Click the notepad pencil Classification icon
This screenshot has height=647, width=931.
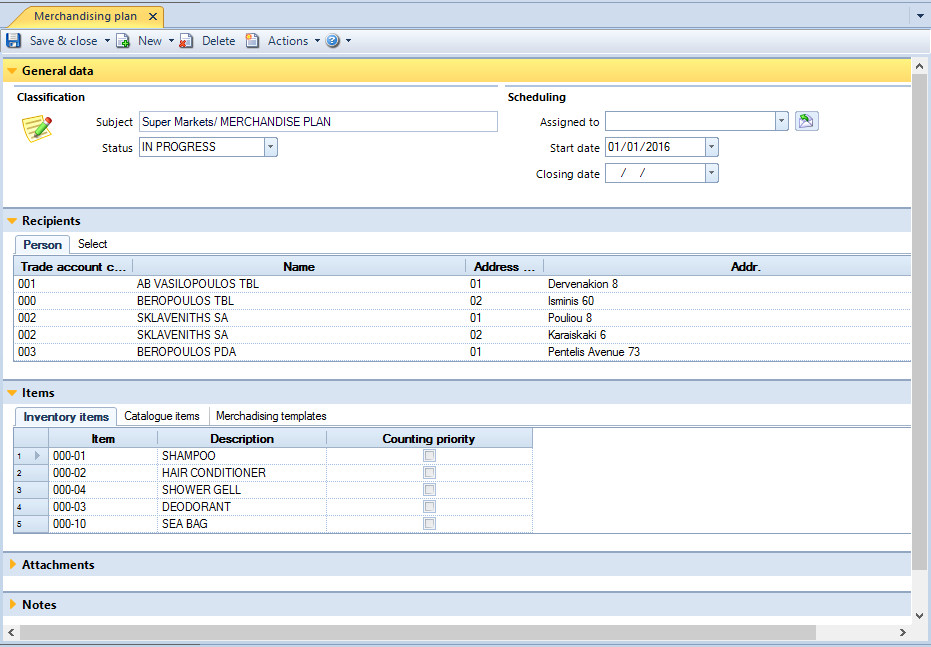37,128
